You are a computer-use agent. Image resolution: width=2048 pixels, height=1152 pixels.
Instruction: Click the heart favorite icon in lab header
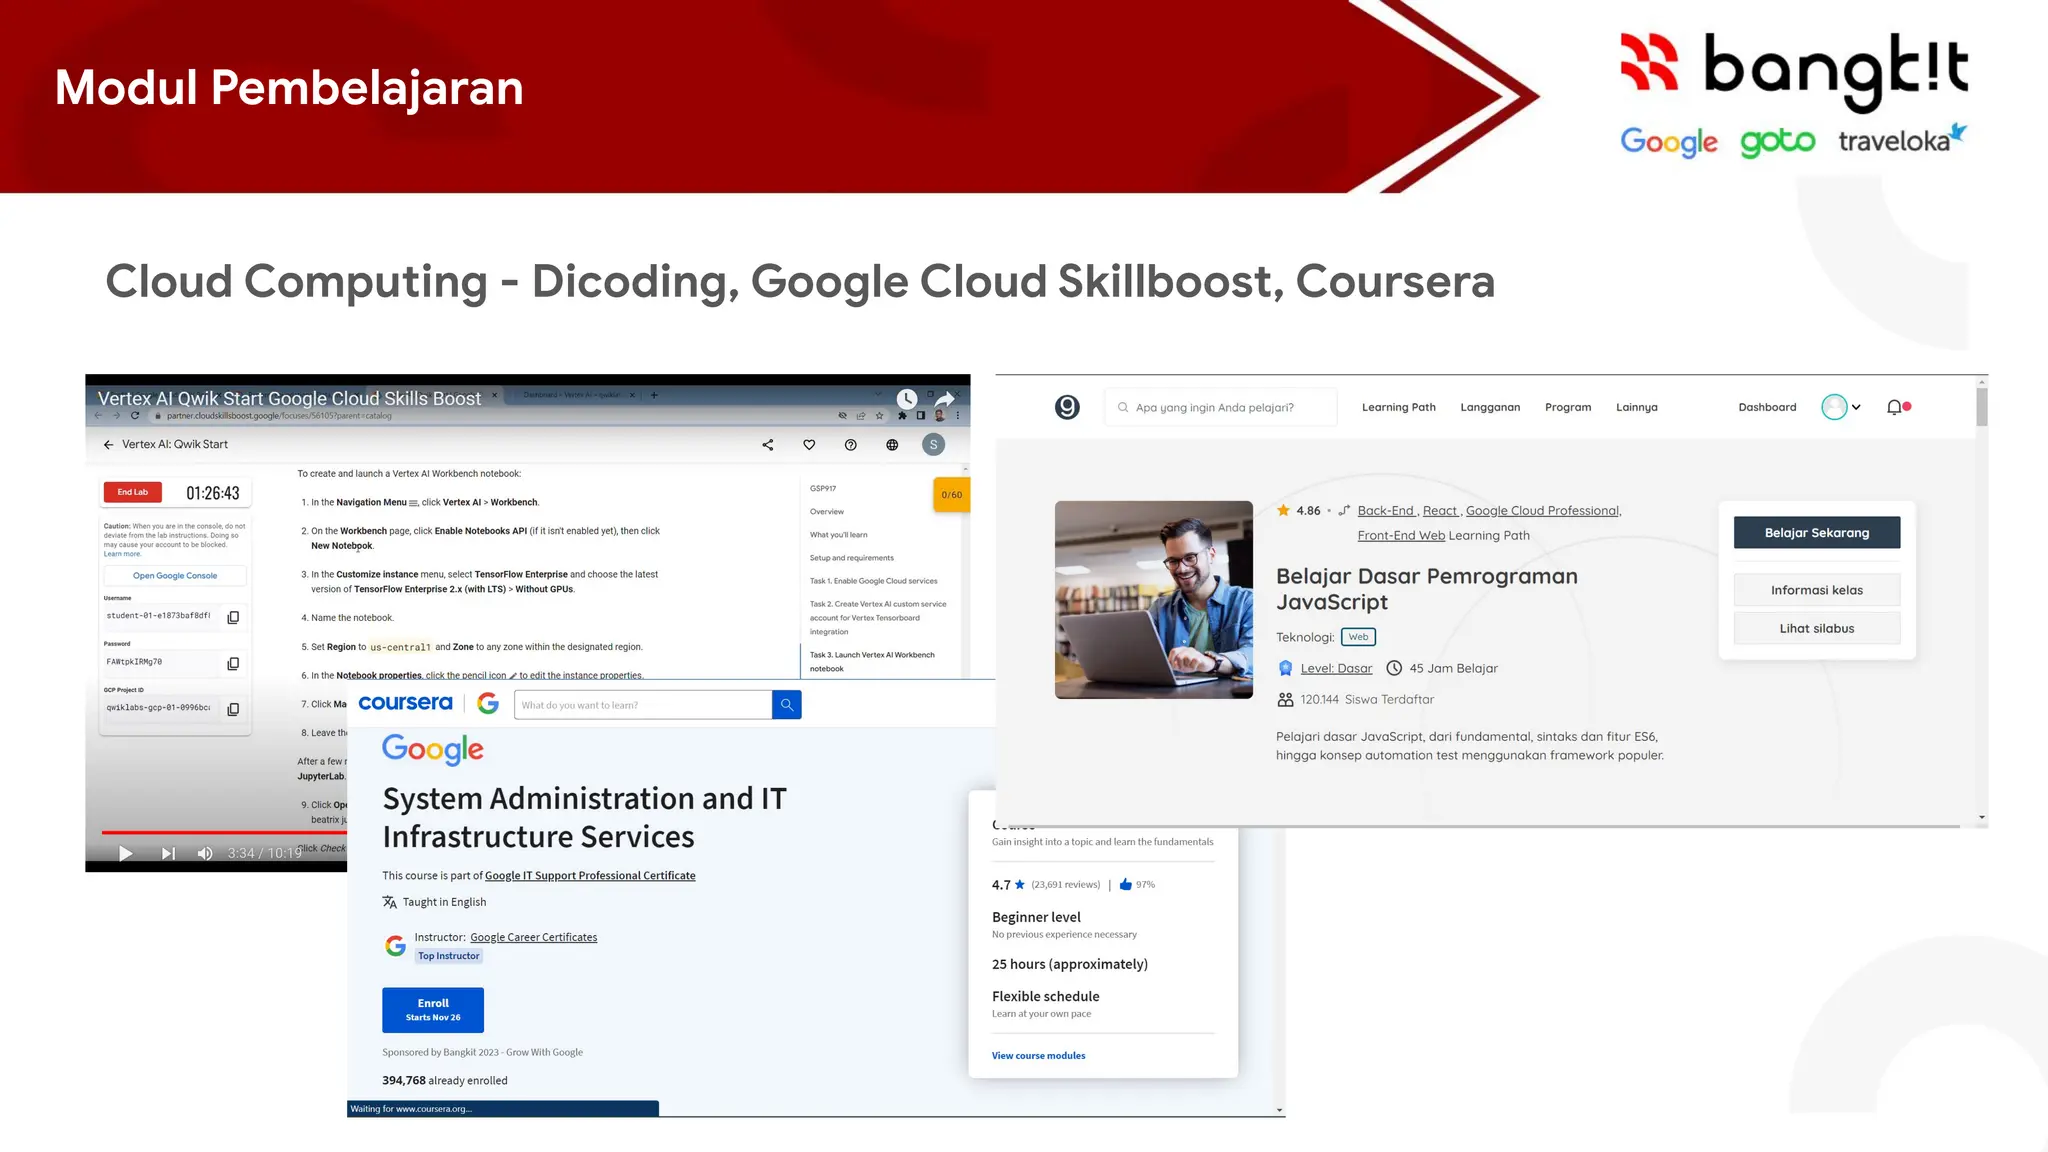pos(809,445)
